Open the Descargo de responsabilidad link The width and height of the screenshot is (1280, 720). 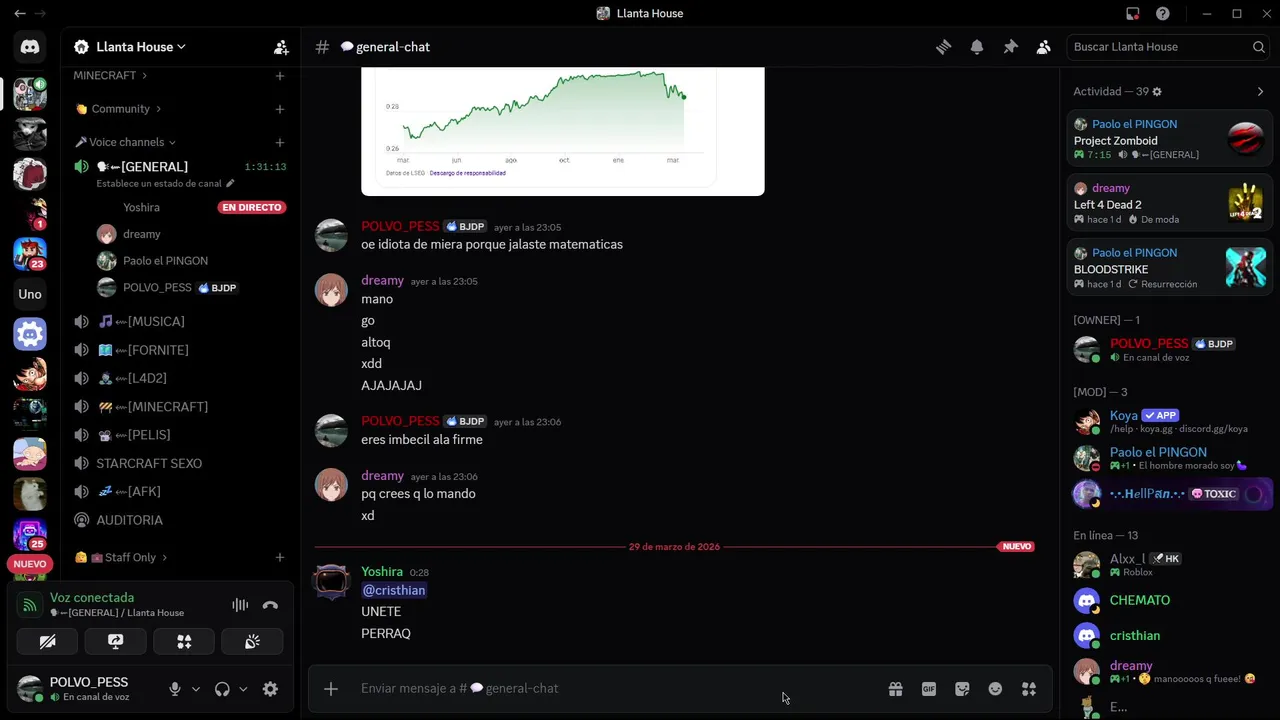(x=467, y=173)
